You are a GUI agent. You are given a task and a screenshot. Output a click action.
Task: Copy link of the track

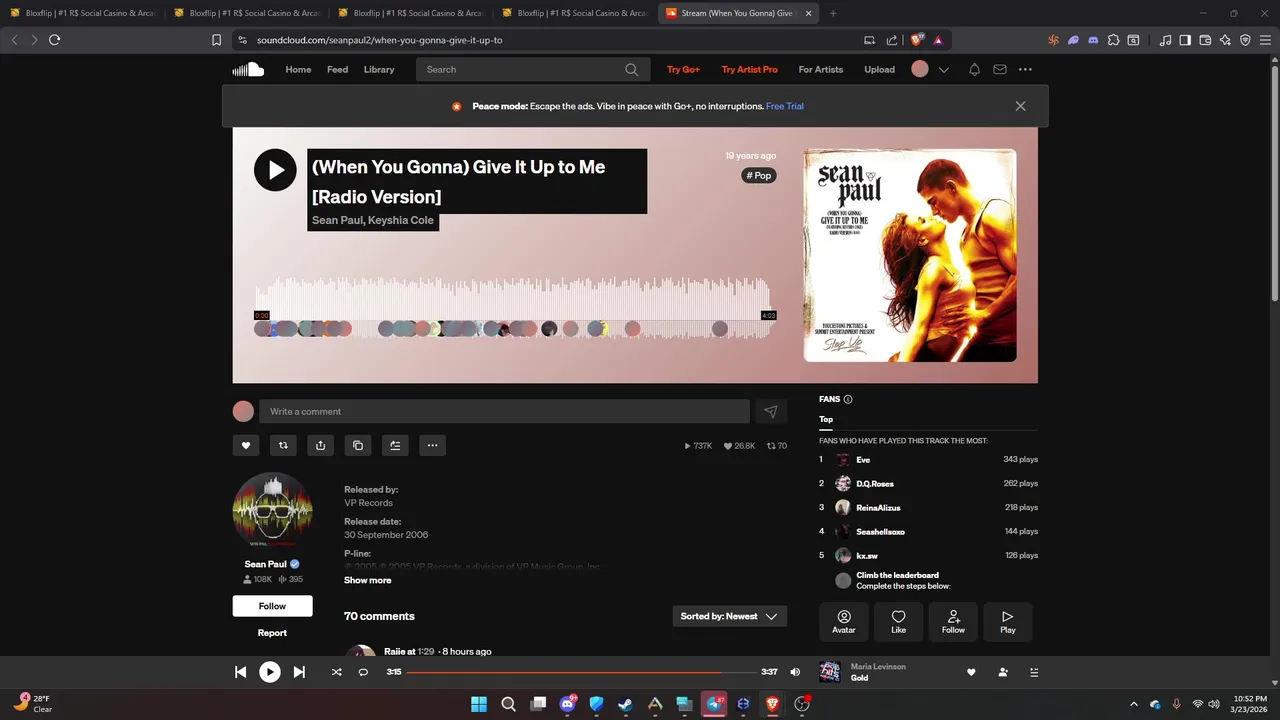coord(358,445)
